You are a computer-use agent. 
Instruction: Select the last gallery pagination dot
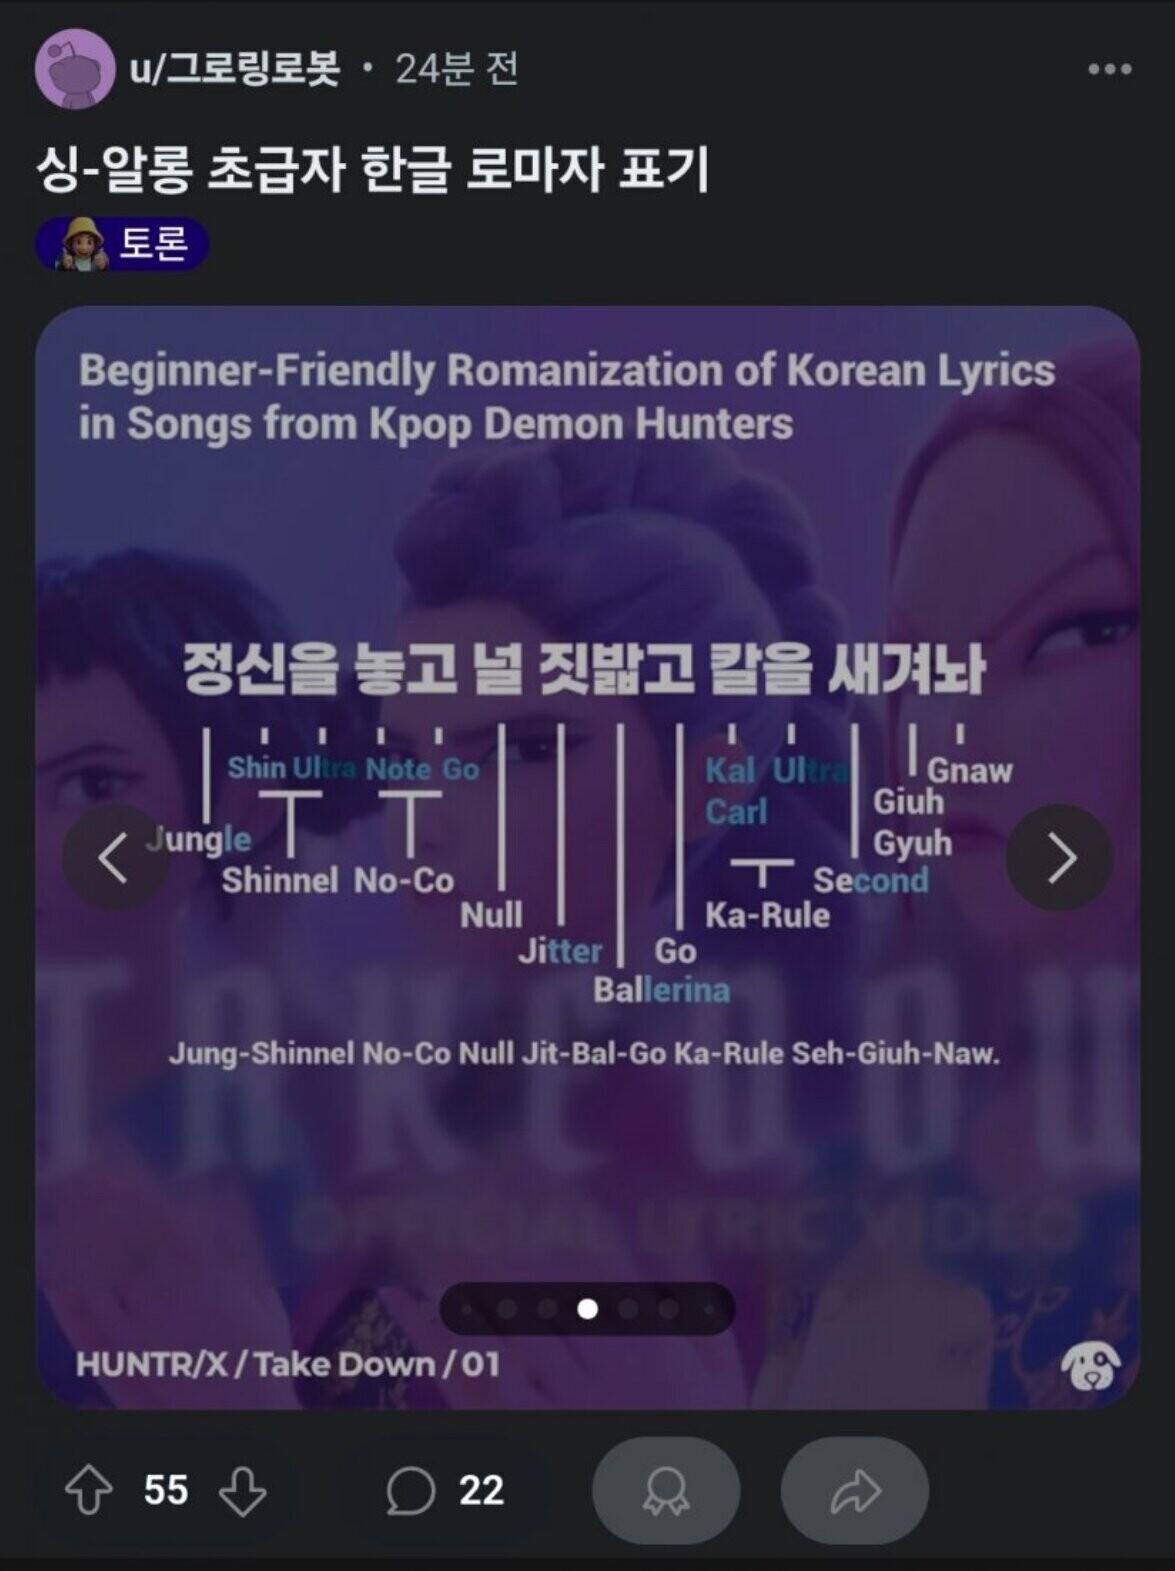pyautogui.click(x=709, y=1309)
